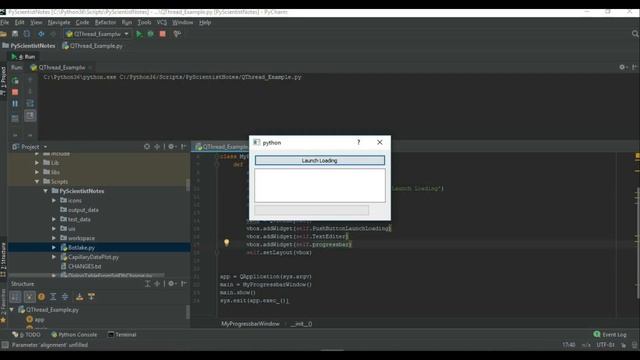Open the File menu

[5, 22]
